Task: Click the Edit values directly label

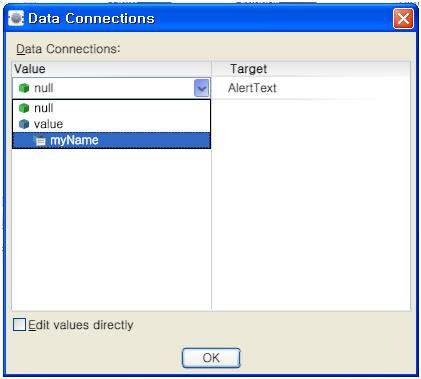Action: (81, 325)
